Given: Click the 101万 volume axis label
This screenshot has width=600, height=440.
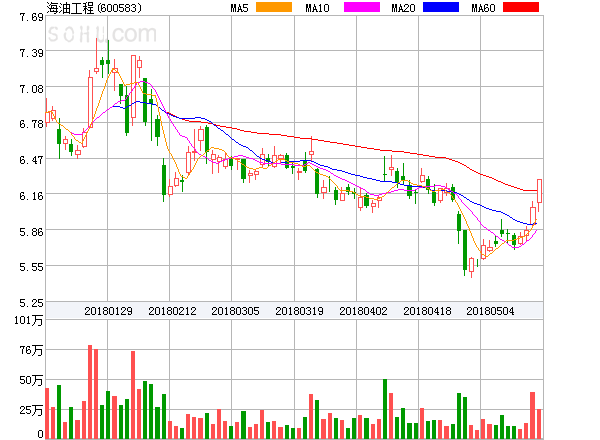Looking at the screenshot, I should (x=29, y=320).
